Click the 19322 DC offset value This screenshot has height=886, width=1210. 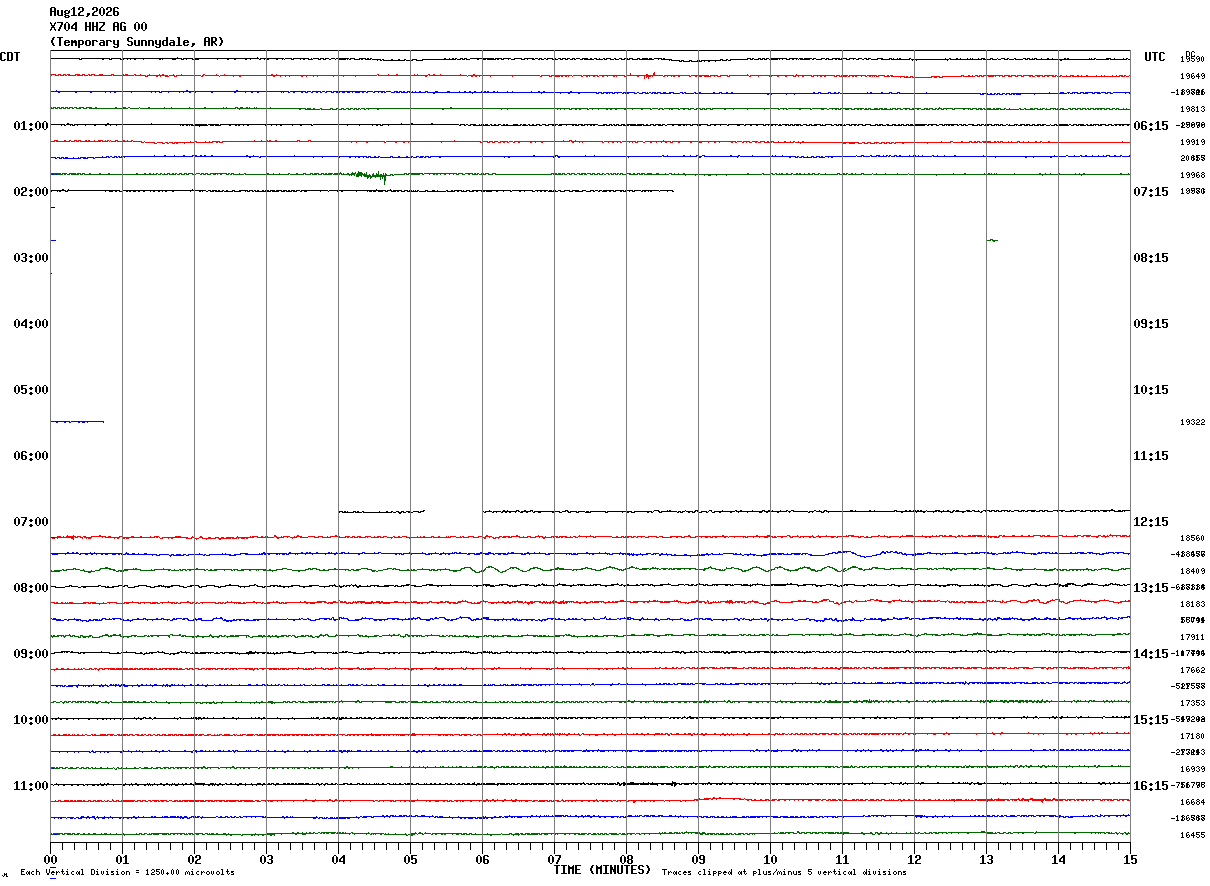[1192, 422]
